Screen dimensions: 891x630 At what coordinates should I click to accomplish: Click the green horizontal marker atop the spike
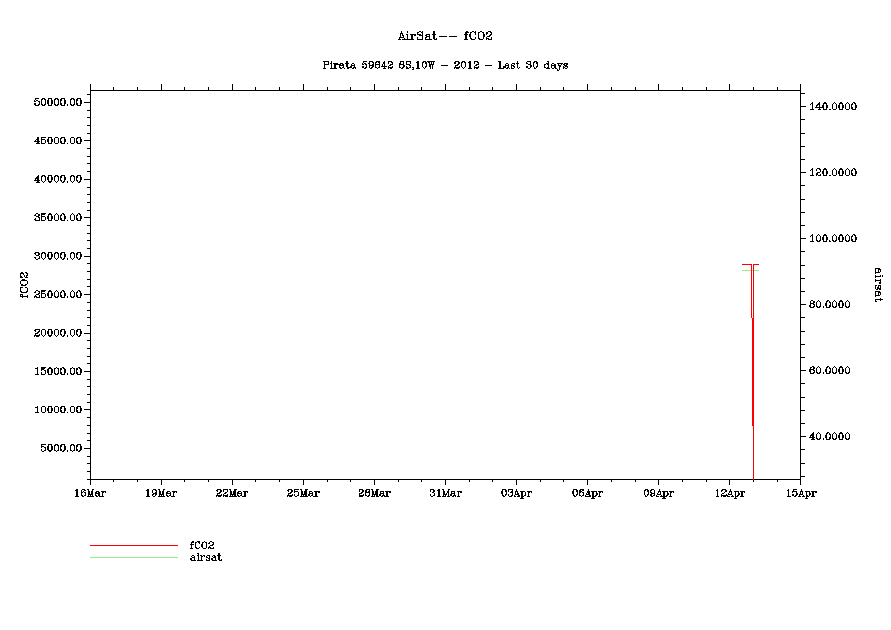[x=751, y=271]
